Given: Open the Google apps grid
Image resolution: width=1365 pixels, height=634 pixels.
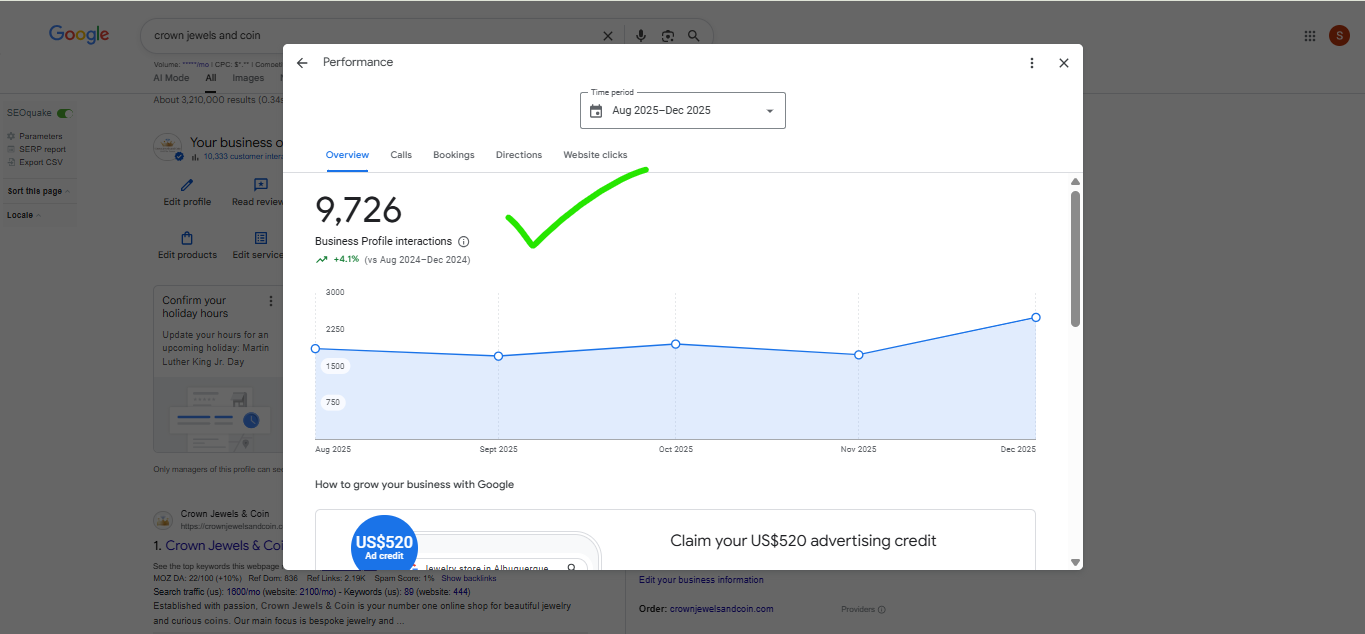Looking at the screenshot, I should (1310, 36).
